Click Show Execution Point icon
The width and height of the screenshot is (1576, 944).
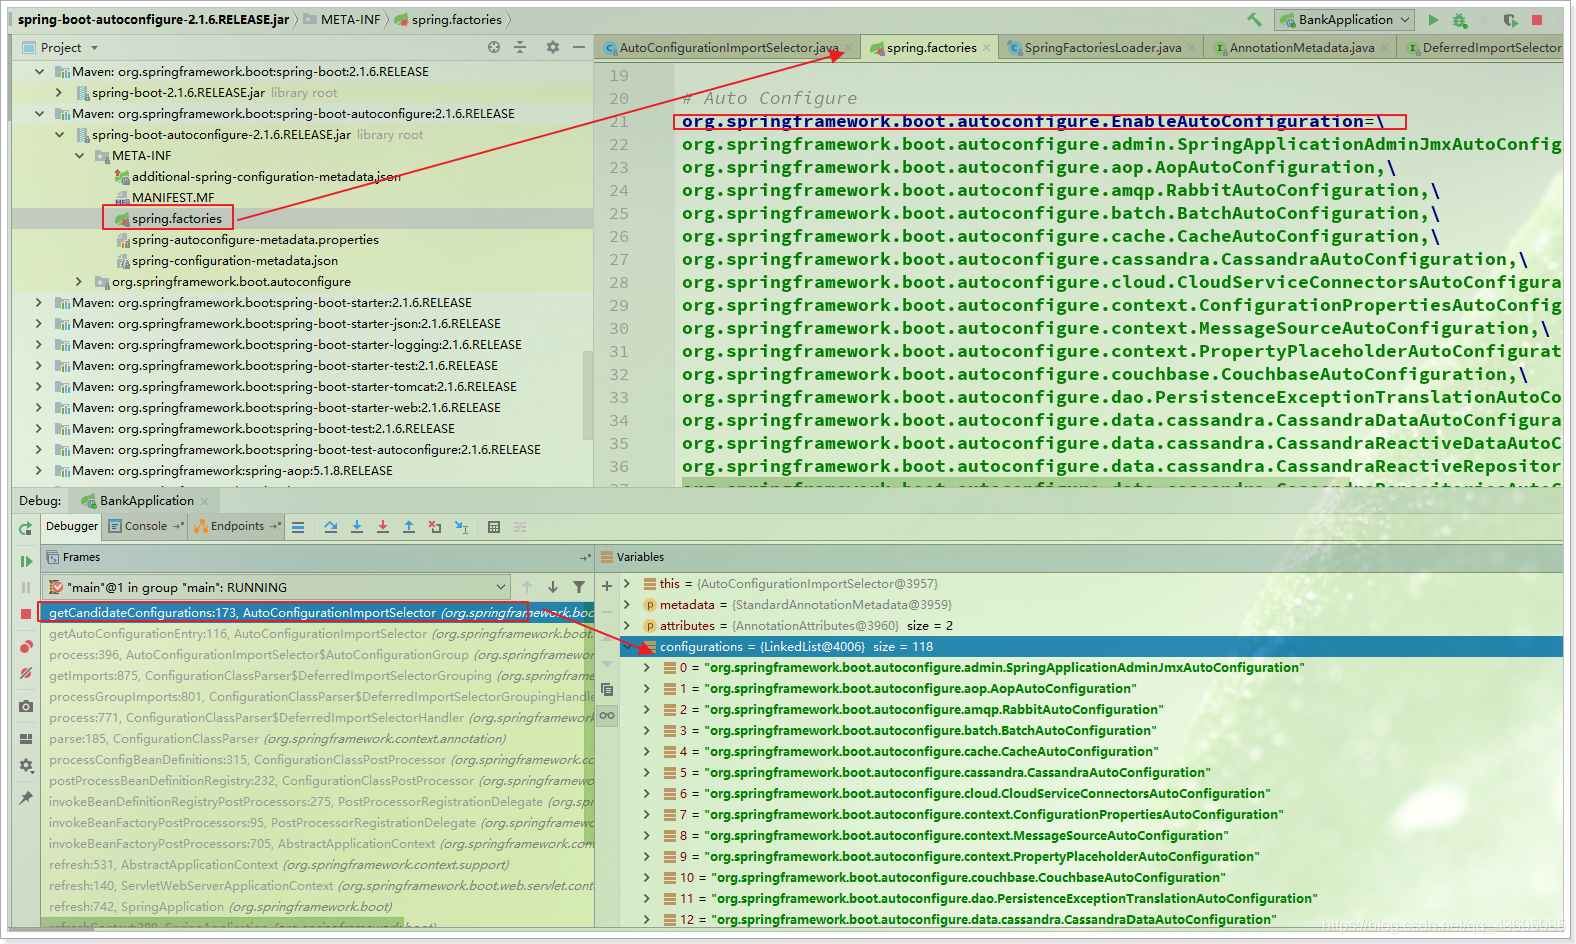(298, 527)
